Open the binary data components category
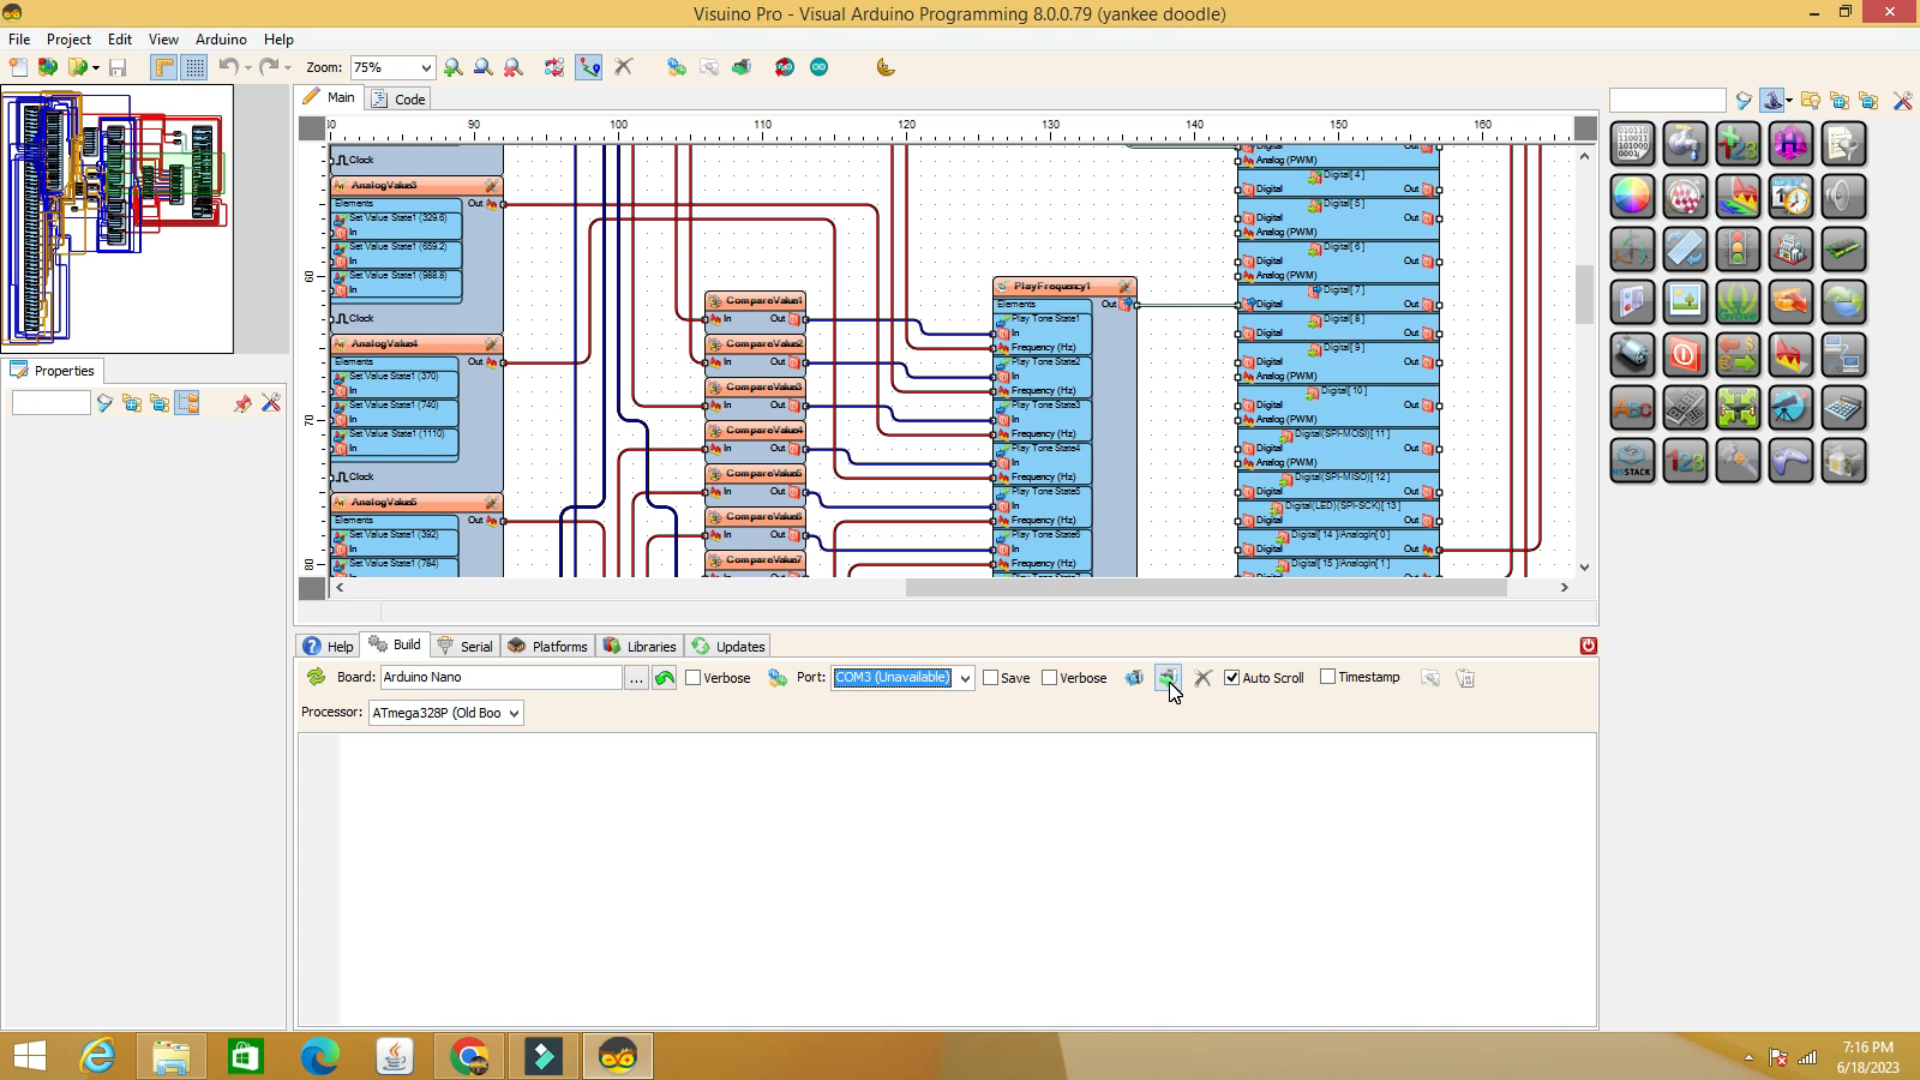The height and width of the screenshot is (1080, 1920). point(1632,143)
